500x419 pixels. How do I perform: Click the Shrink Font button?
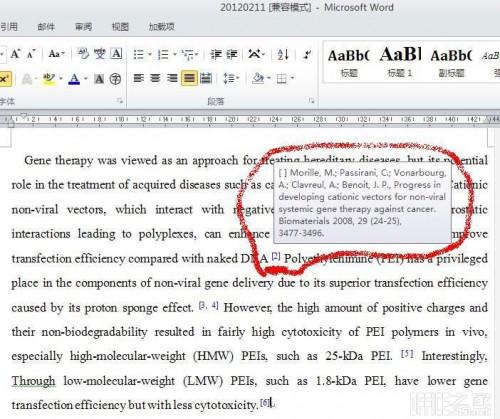pos(31,54)
